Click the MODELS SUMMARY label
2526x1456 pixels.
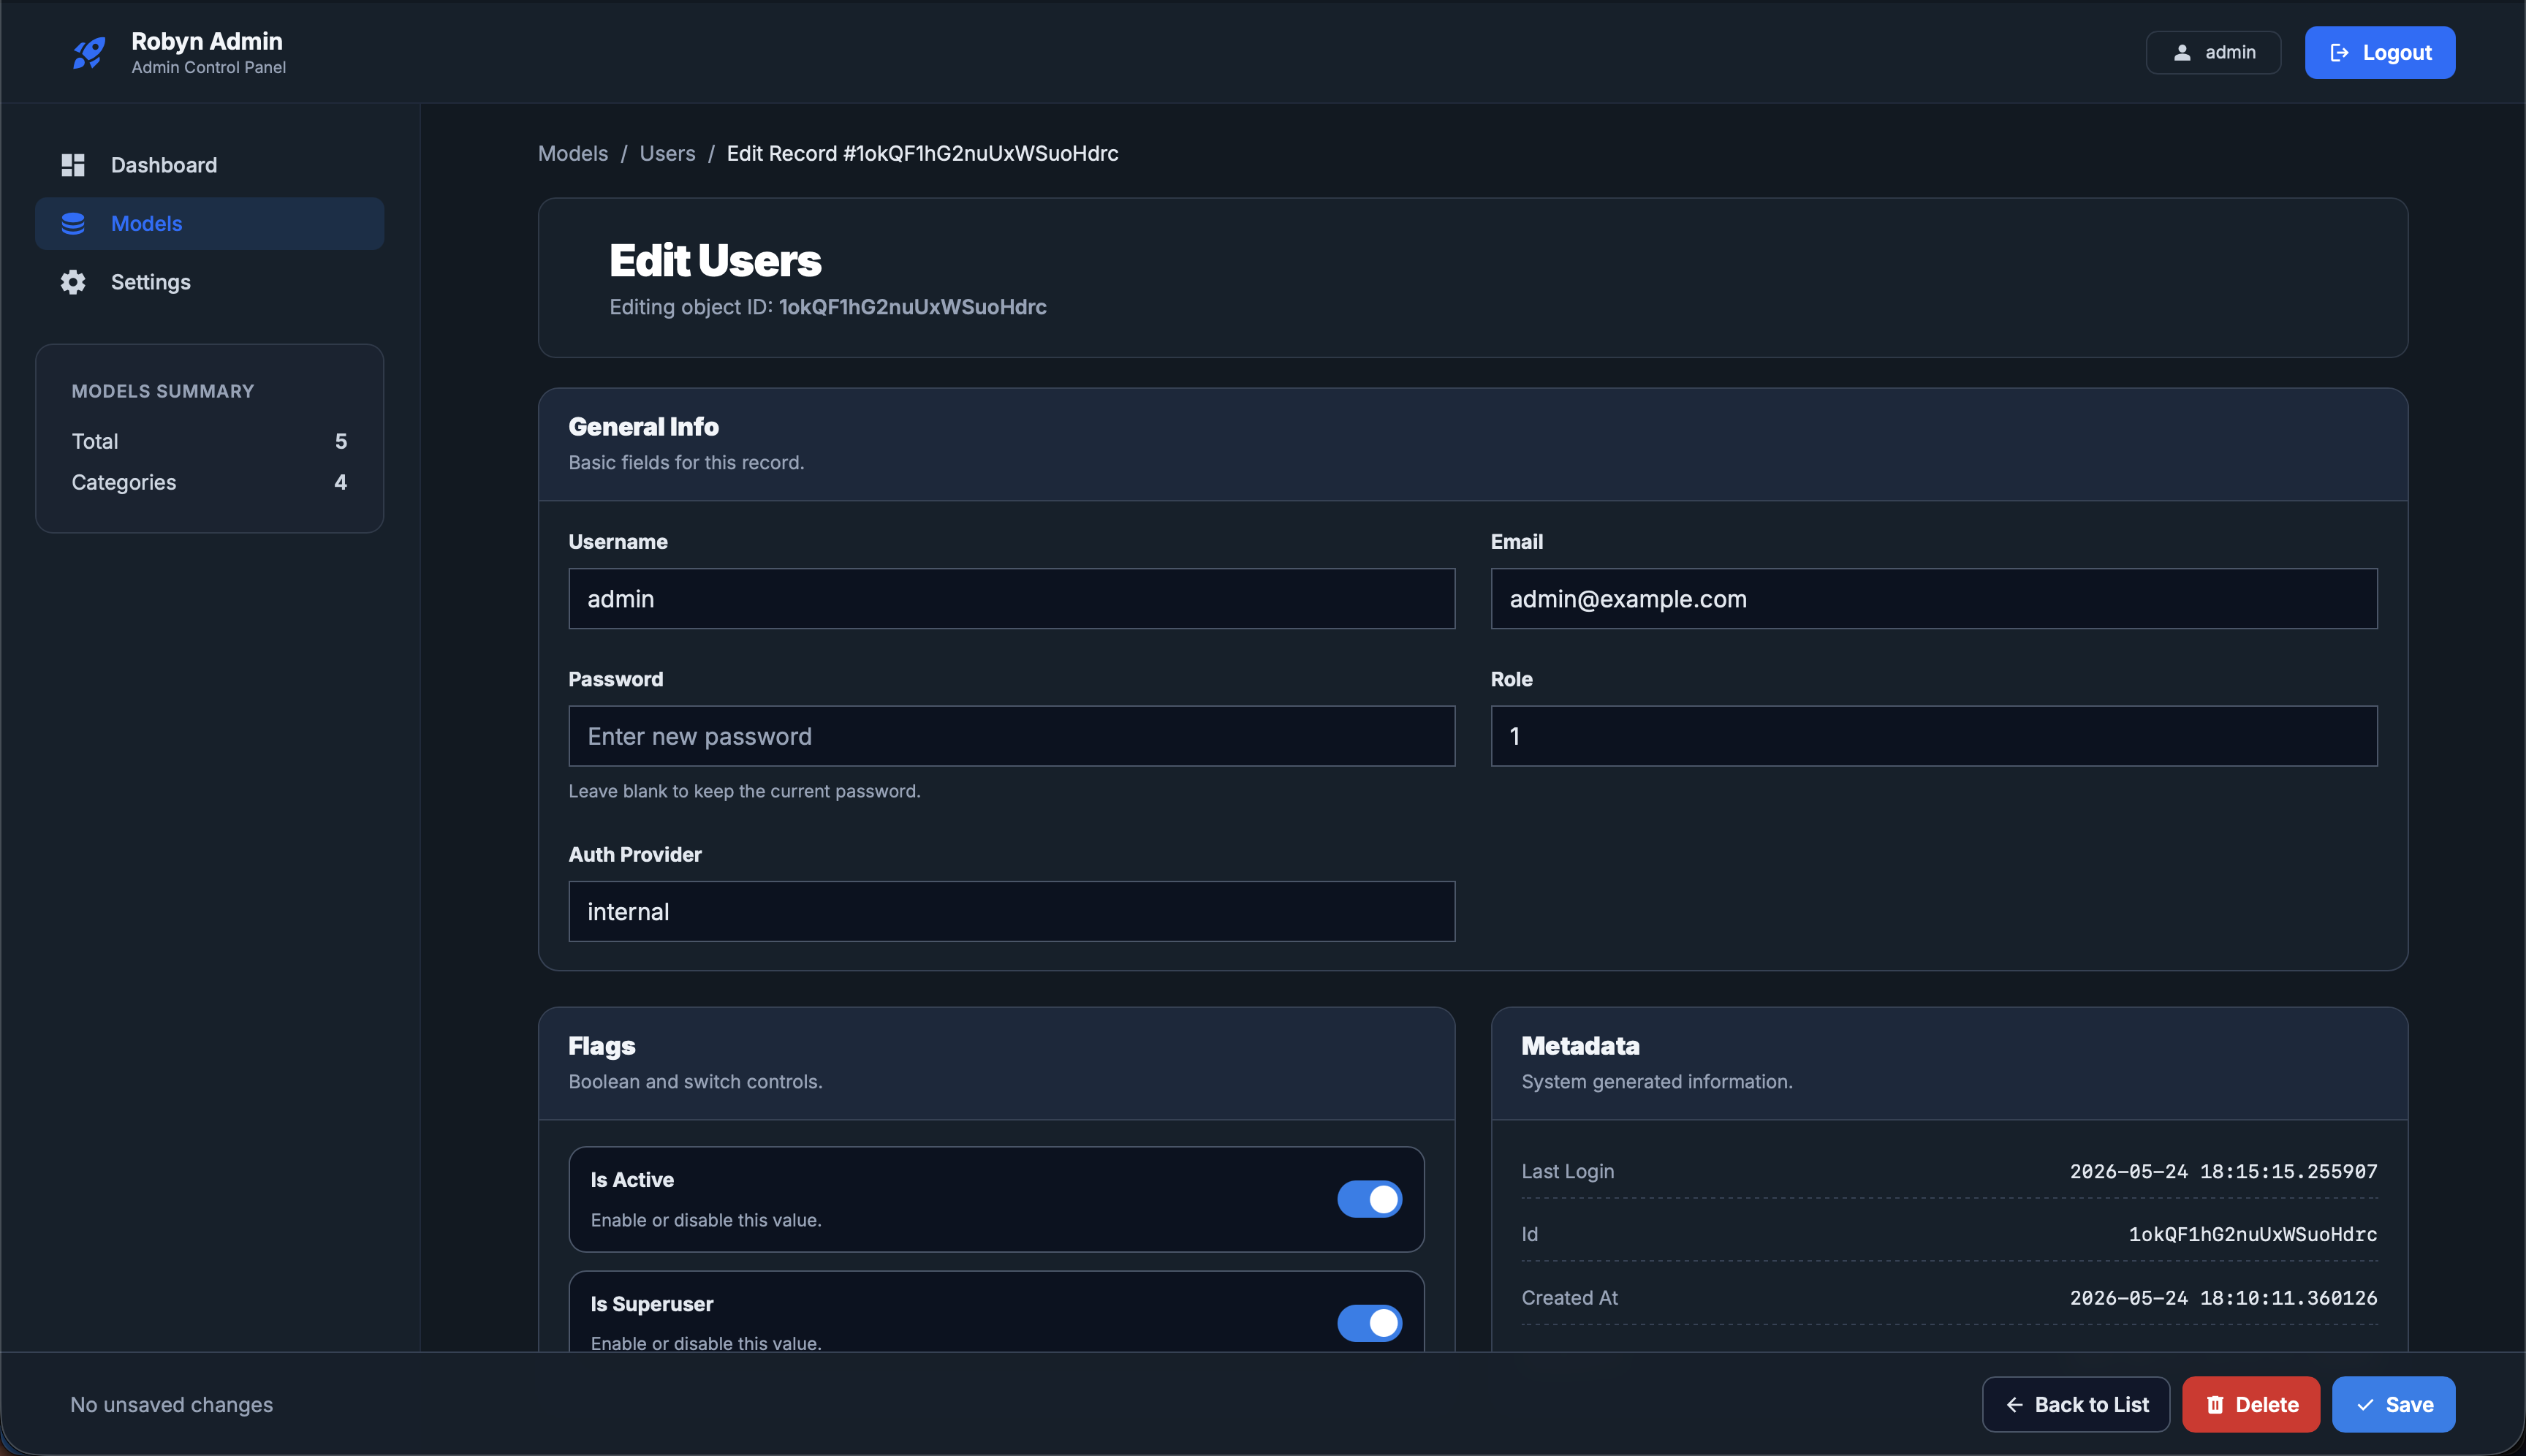pos(163,391)
